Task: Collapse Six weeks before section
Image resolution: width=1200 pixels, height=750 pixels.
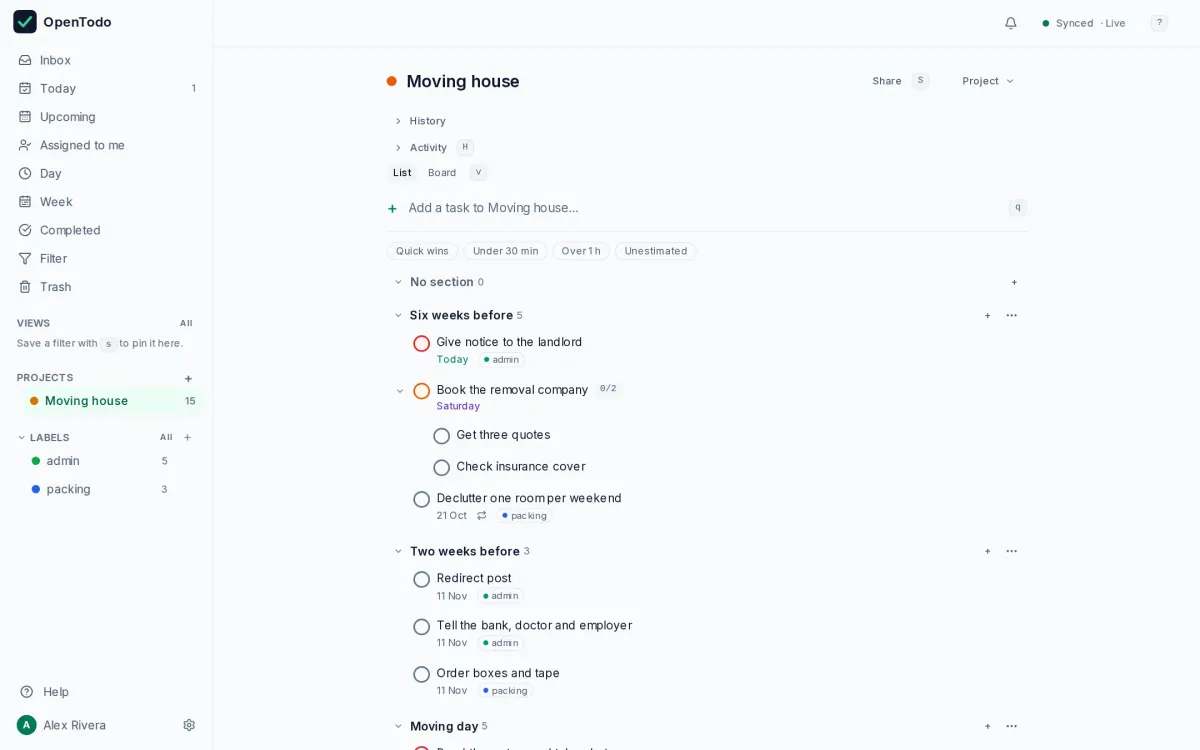Action: pos(398,315)
